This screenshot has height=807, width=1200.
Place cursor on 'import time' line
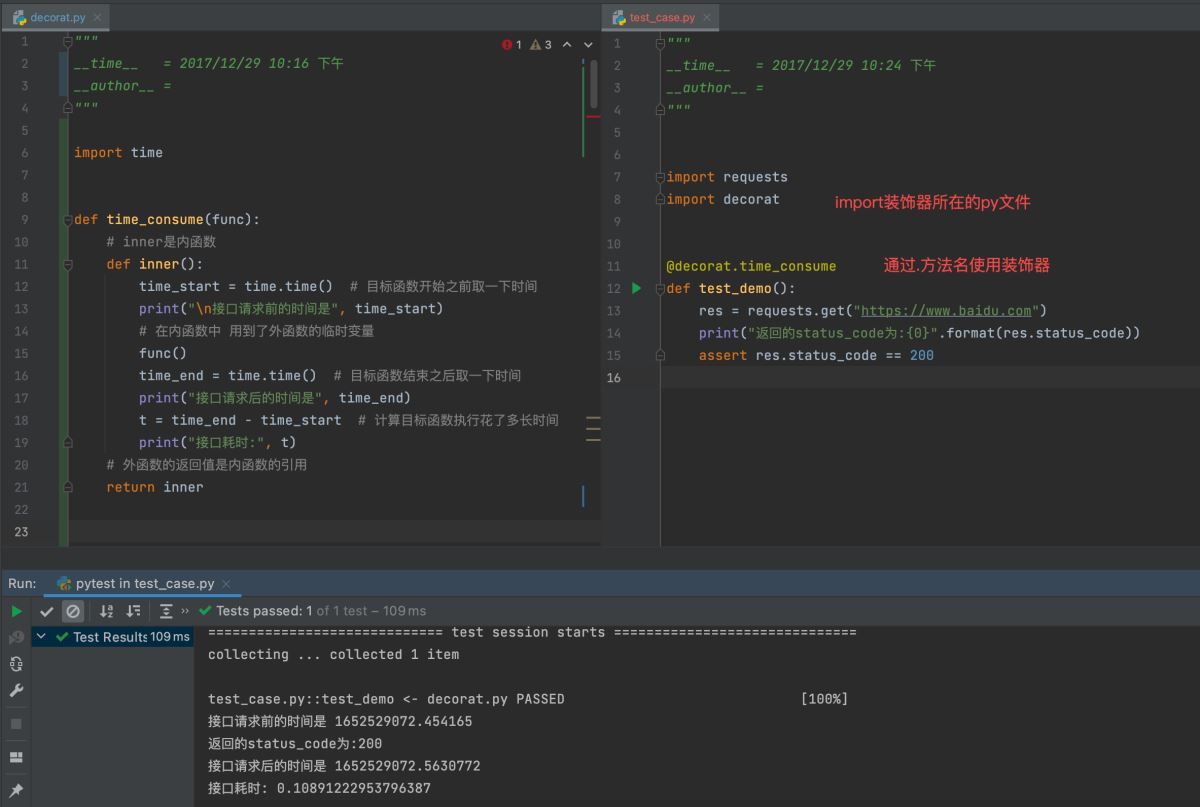118,153
